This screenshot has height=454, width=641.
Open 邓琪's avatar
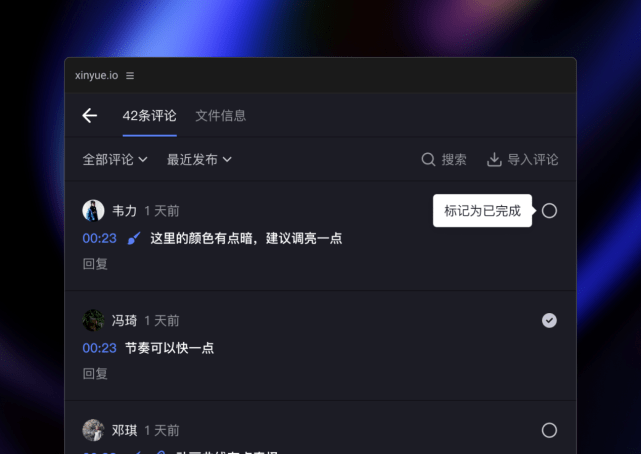[x=93, y=430]
